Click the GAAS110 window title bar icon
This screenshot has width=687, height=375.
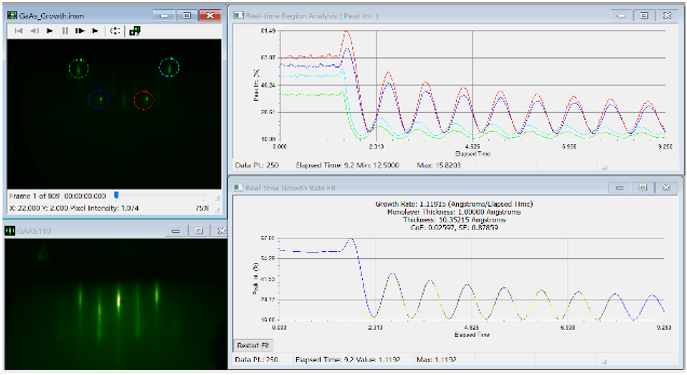coord(10,231)
